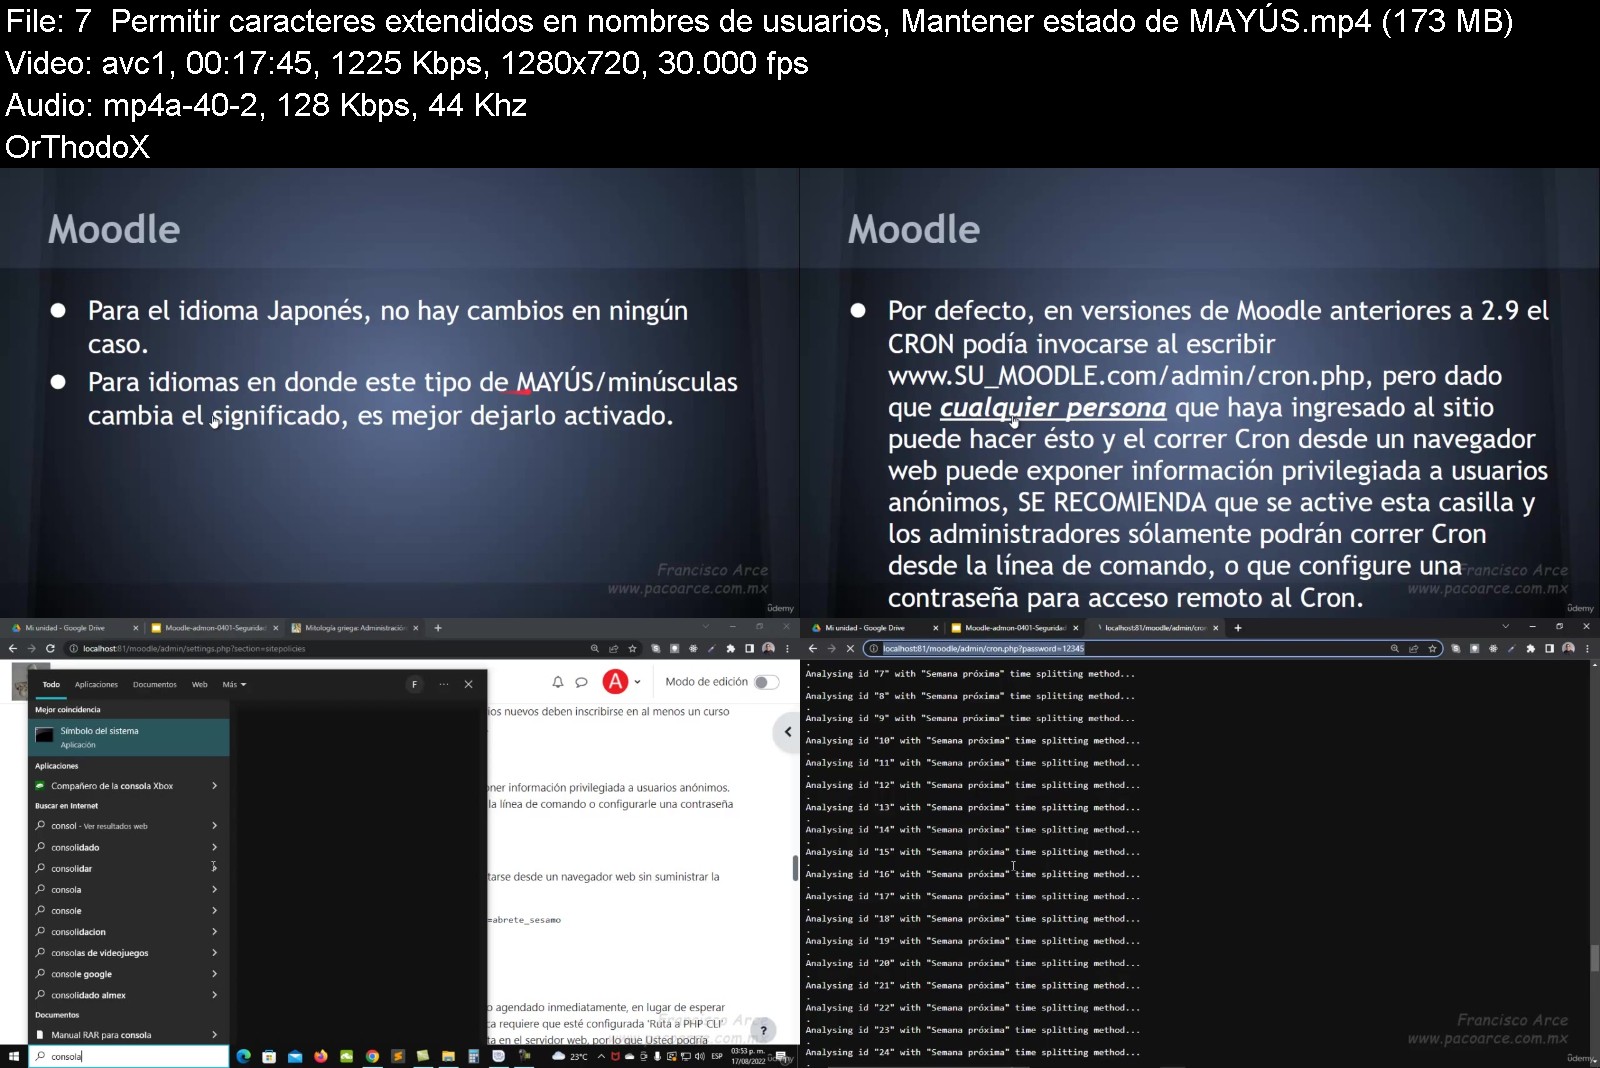1600x1068 pixels.
Task: Close the Windows search panel with X
Action: coord(468,685)
